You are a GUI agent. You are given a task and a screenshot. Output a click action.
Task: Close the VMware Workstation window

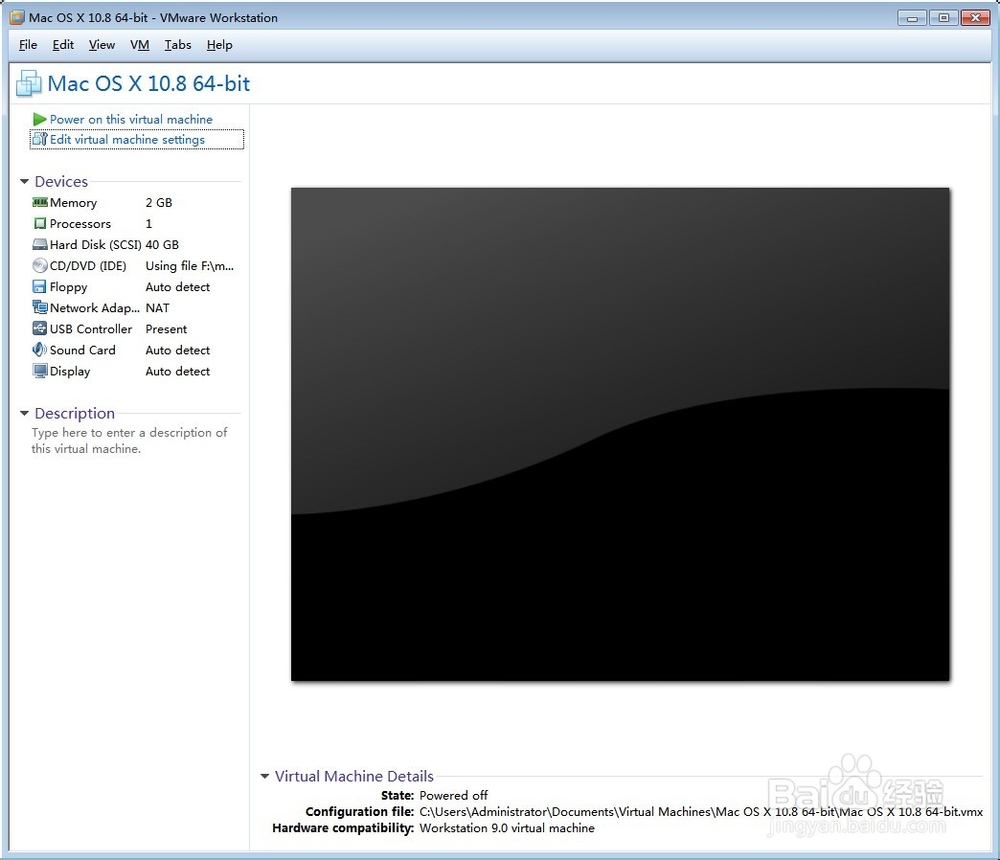pyautogui.click(x=975, y=18)
